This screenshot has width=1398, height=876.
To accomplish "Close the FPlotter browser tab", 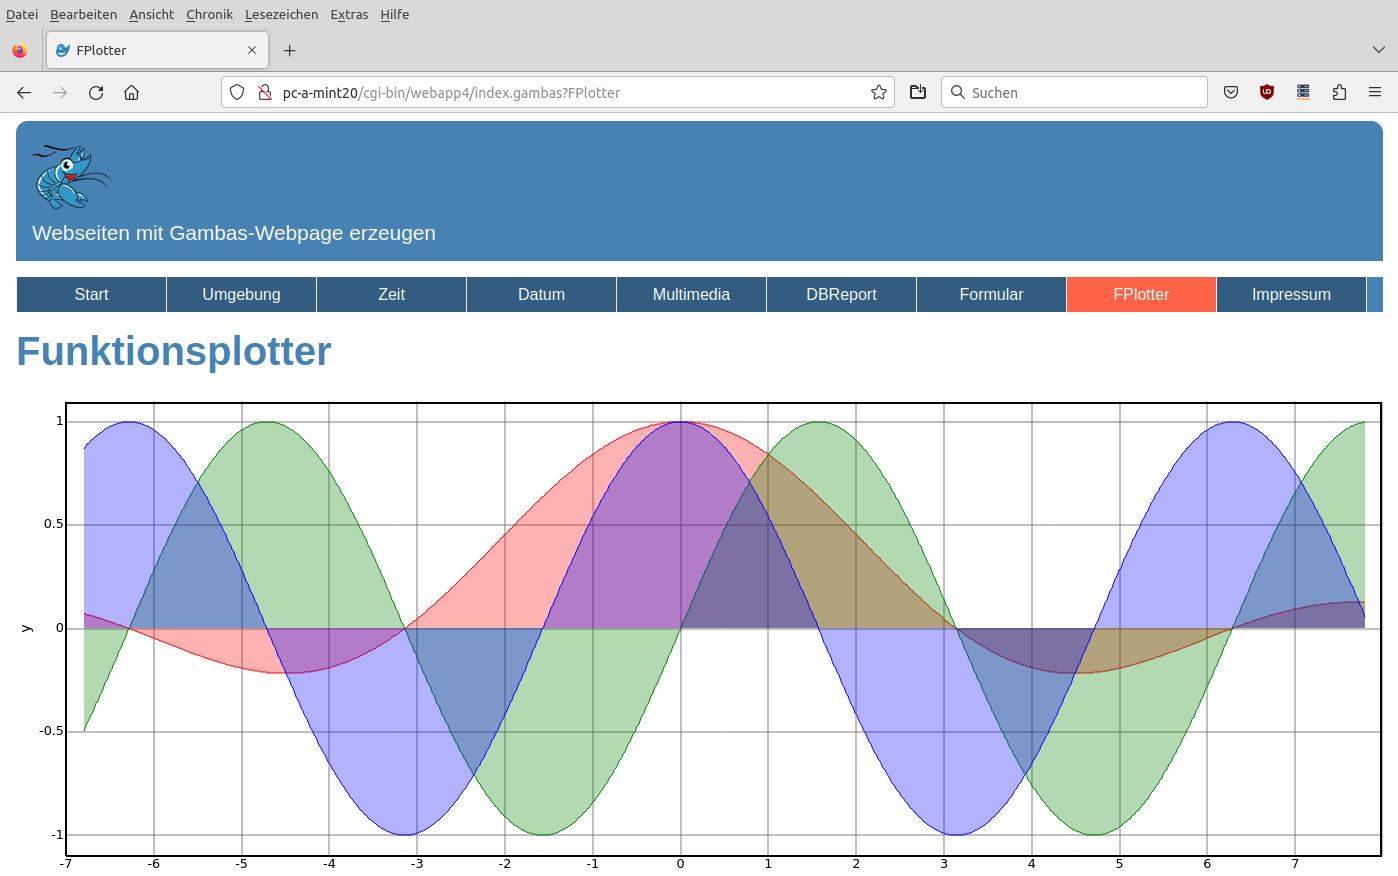I will tap(252, 50).
